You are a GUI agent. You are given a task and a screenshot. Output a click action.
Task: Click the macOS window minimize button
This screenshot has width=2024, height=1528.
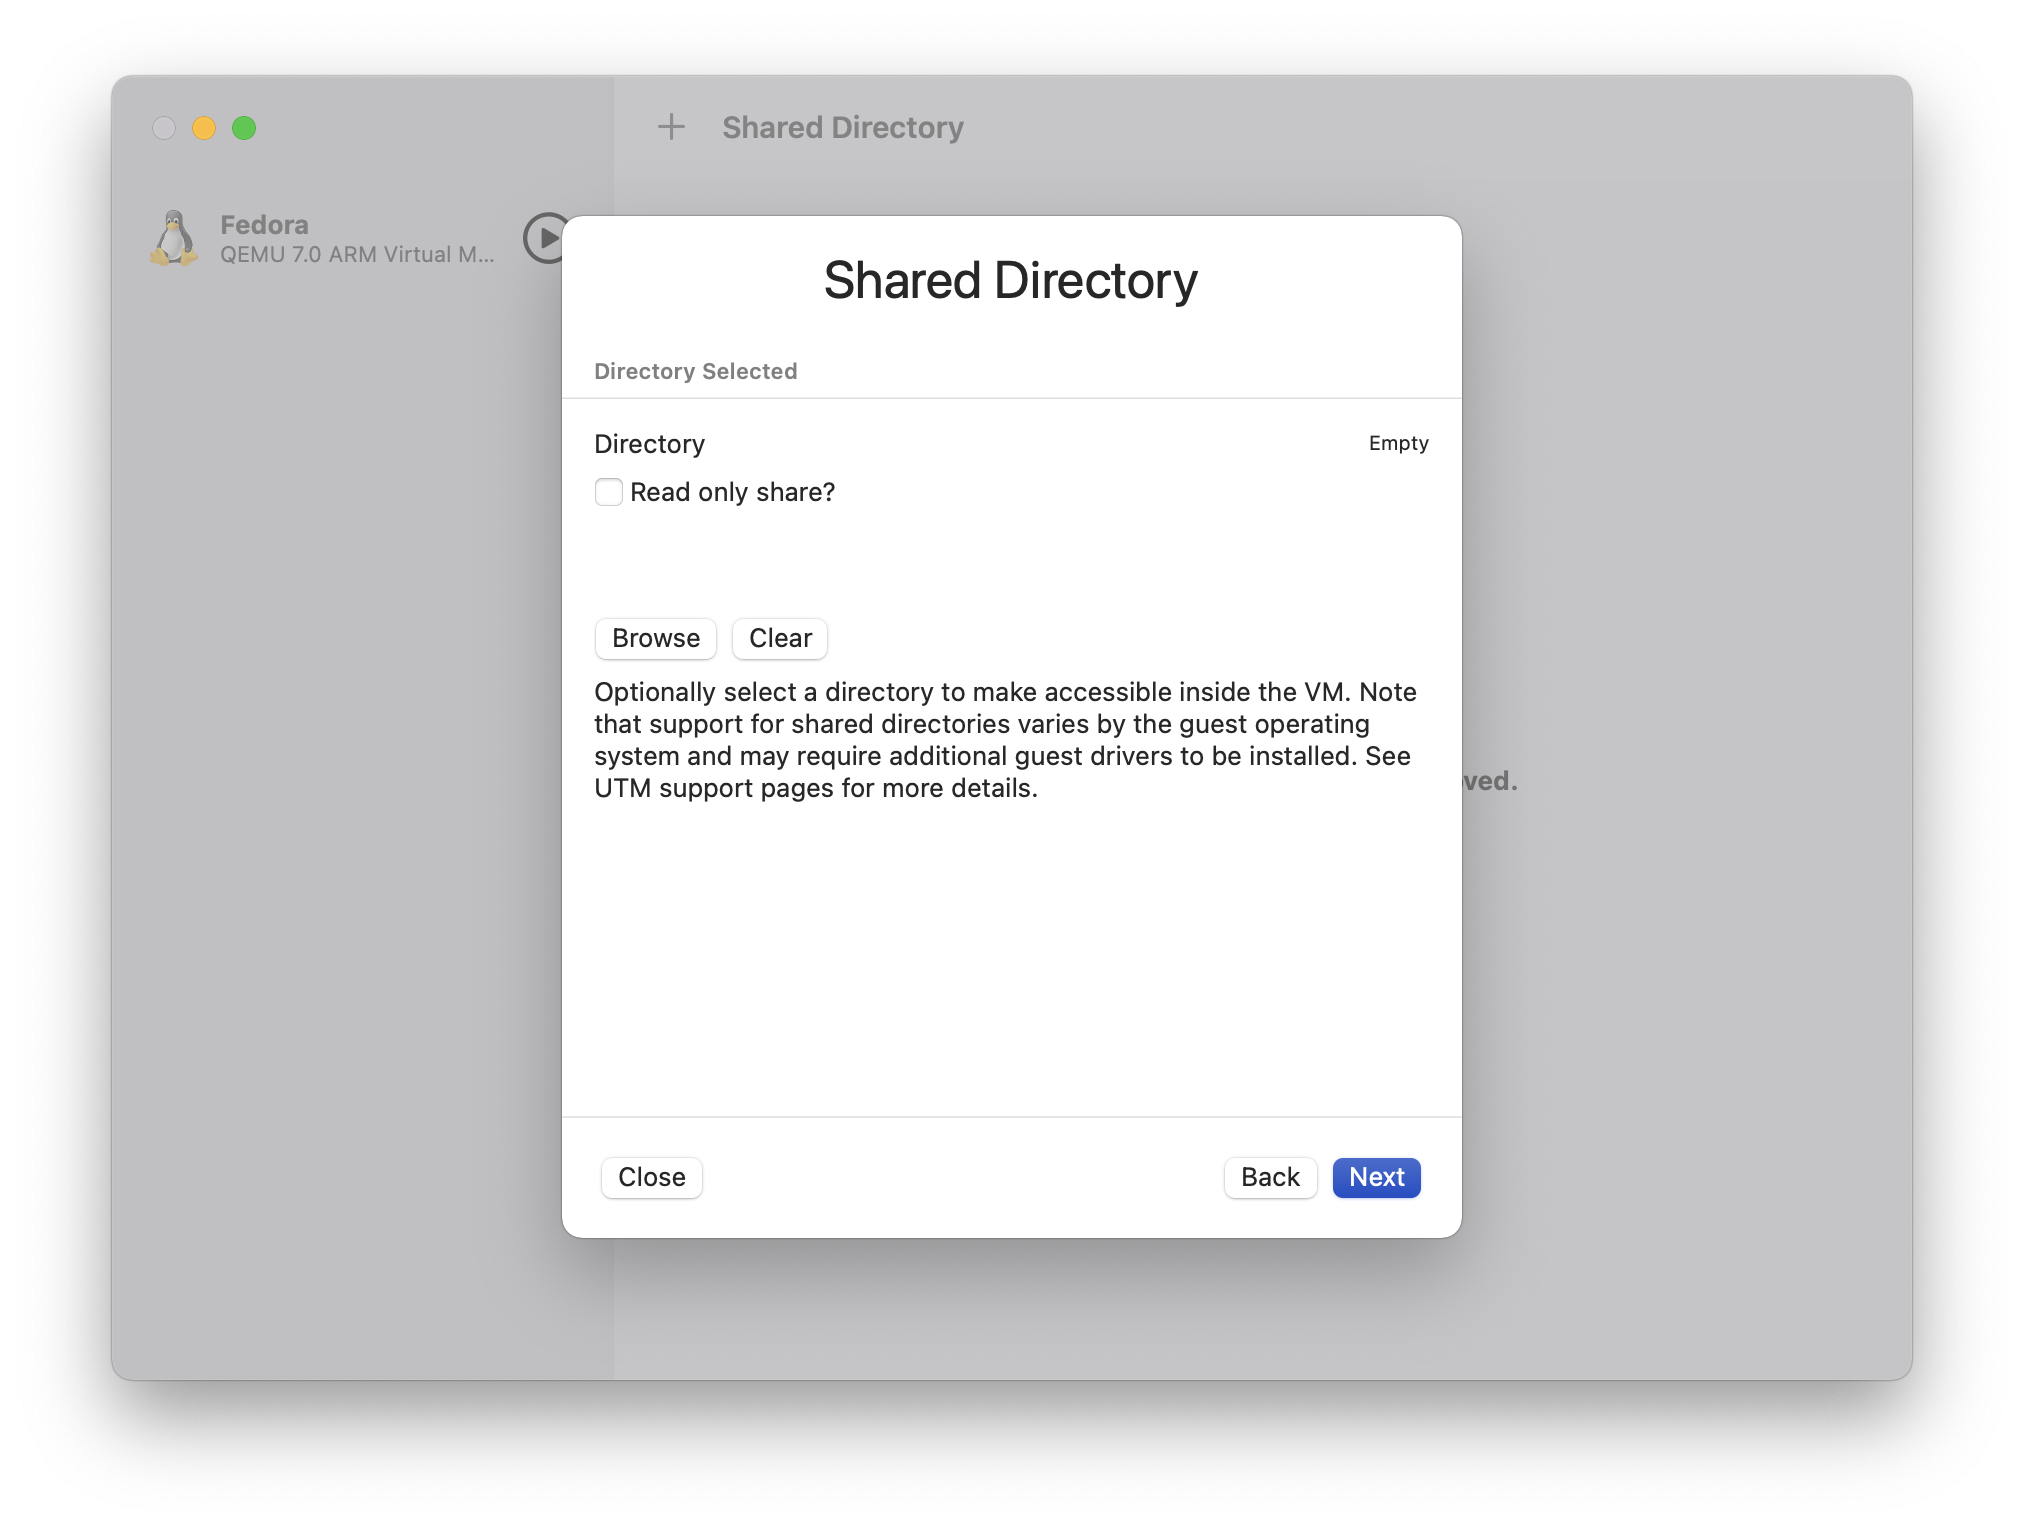tap(204, 128)
